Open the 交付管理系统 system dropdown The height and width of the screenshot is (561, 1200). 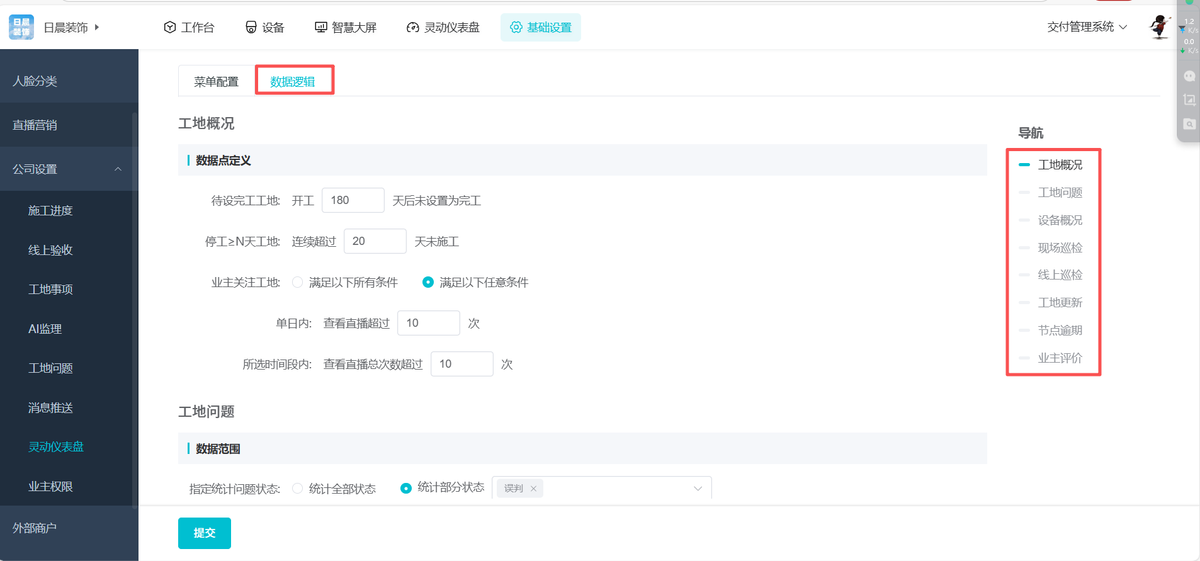[x=1087, y=27]
